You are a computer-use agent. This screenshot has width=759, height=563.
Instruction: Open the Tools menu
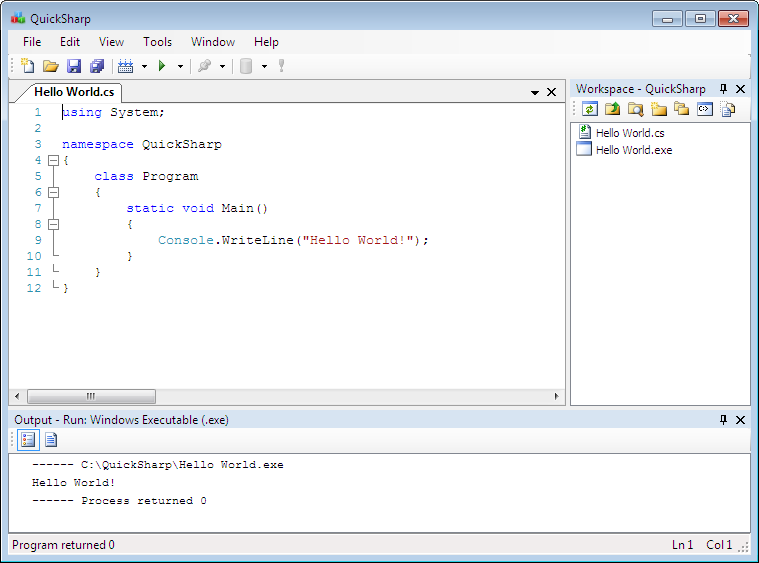click(x=157, y=42)
